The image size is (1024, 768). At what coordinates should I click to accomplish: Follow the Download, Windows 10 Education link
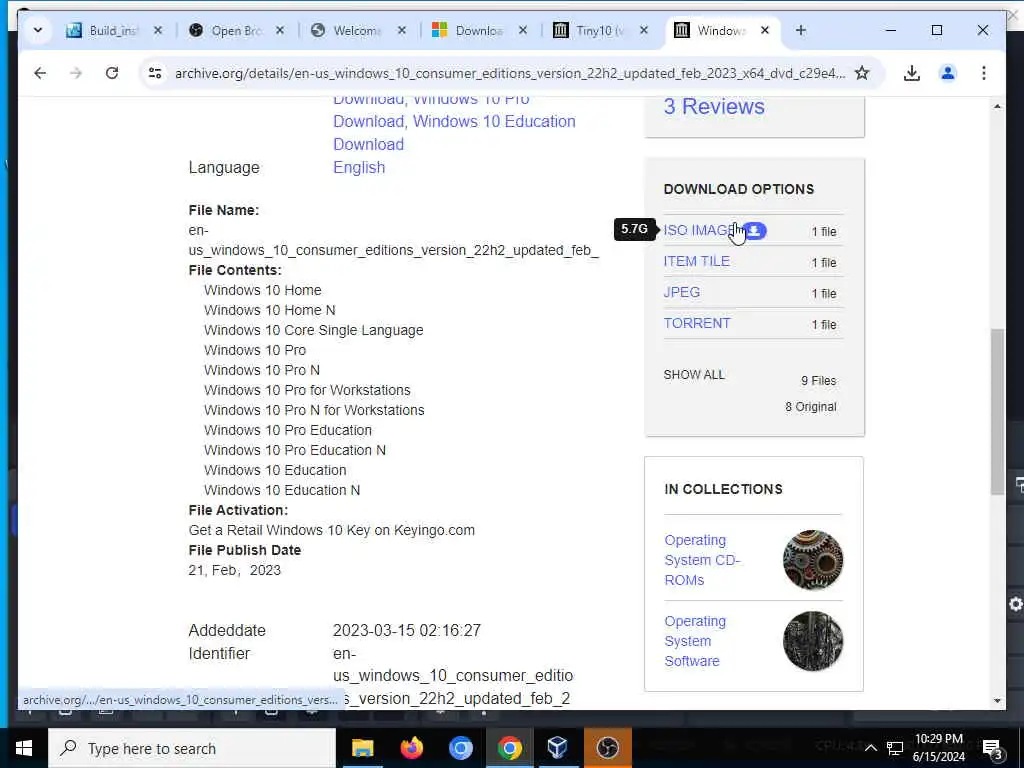[455, 121]
